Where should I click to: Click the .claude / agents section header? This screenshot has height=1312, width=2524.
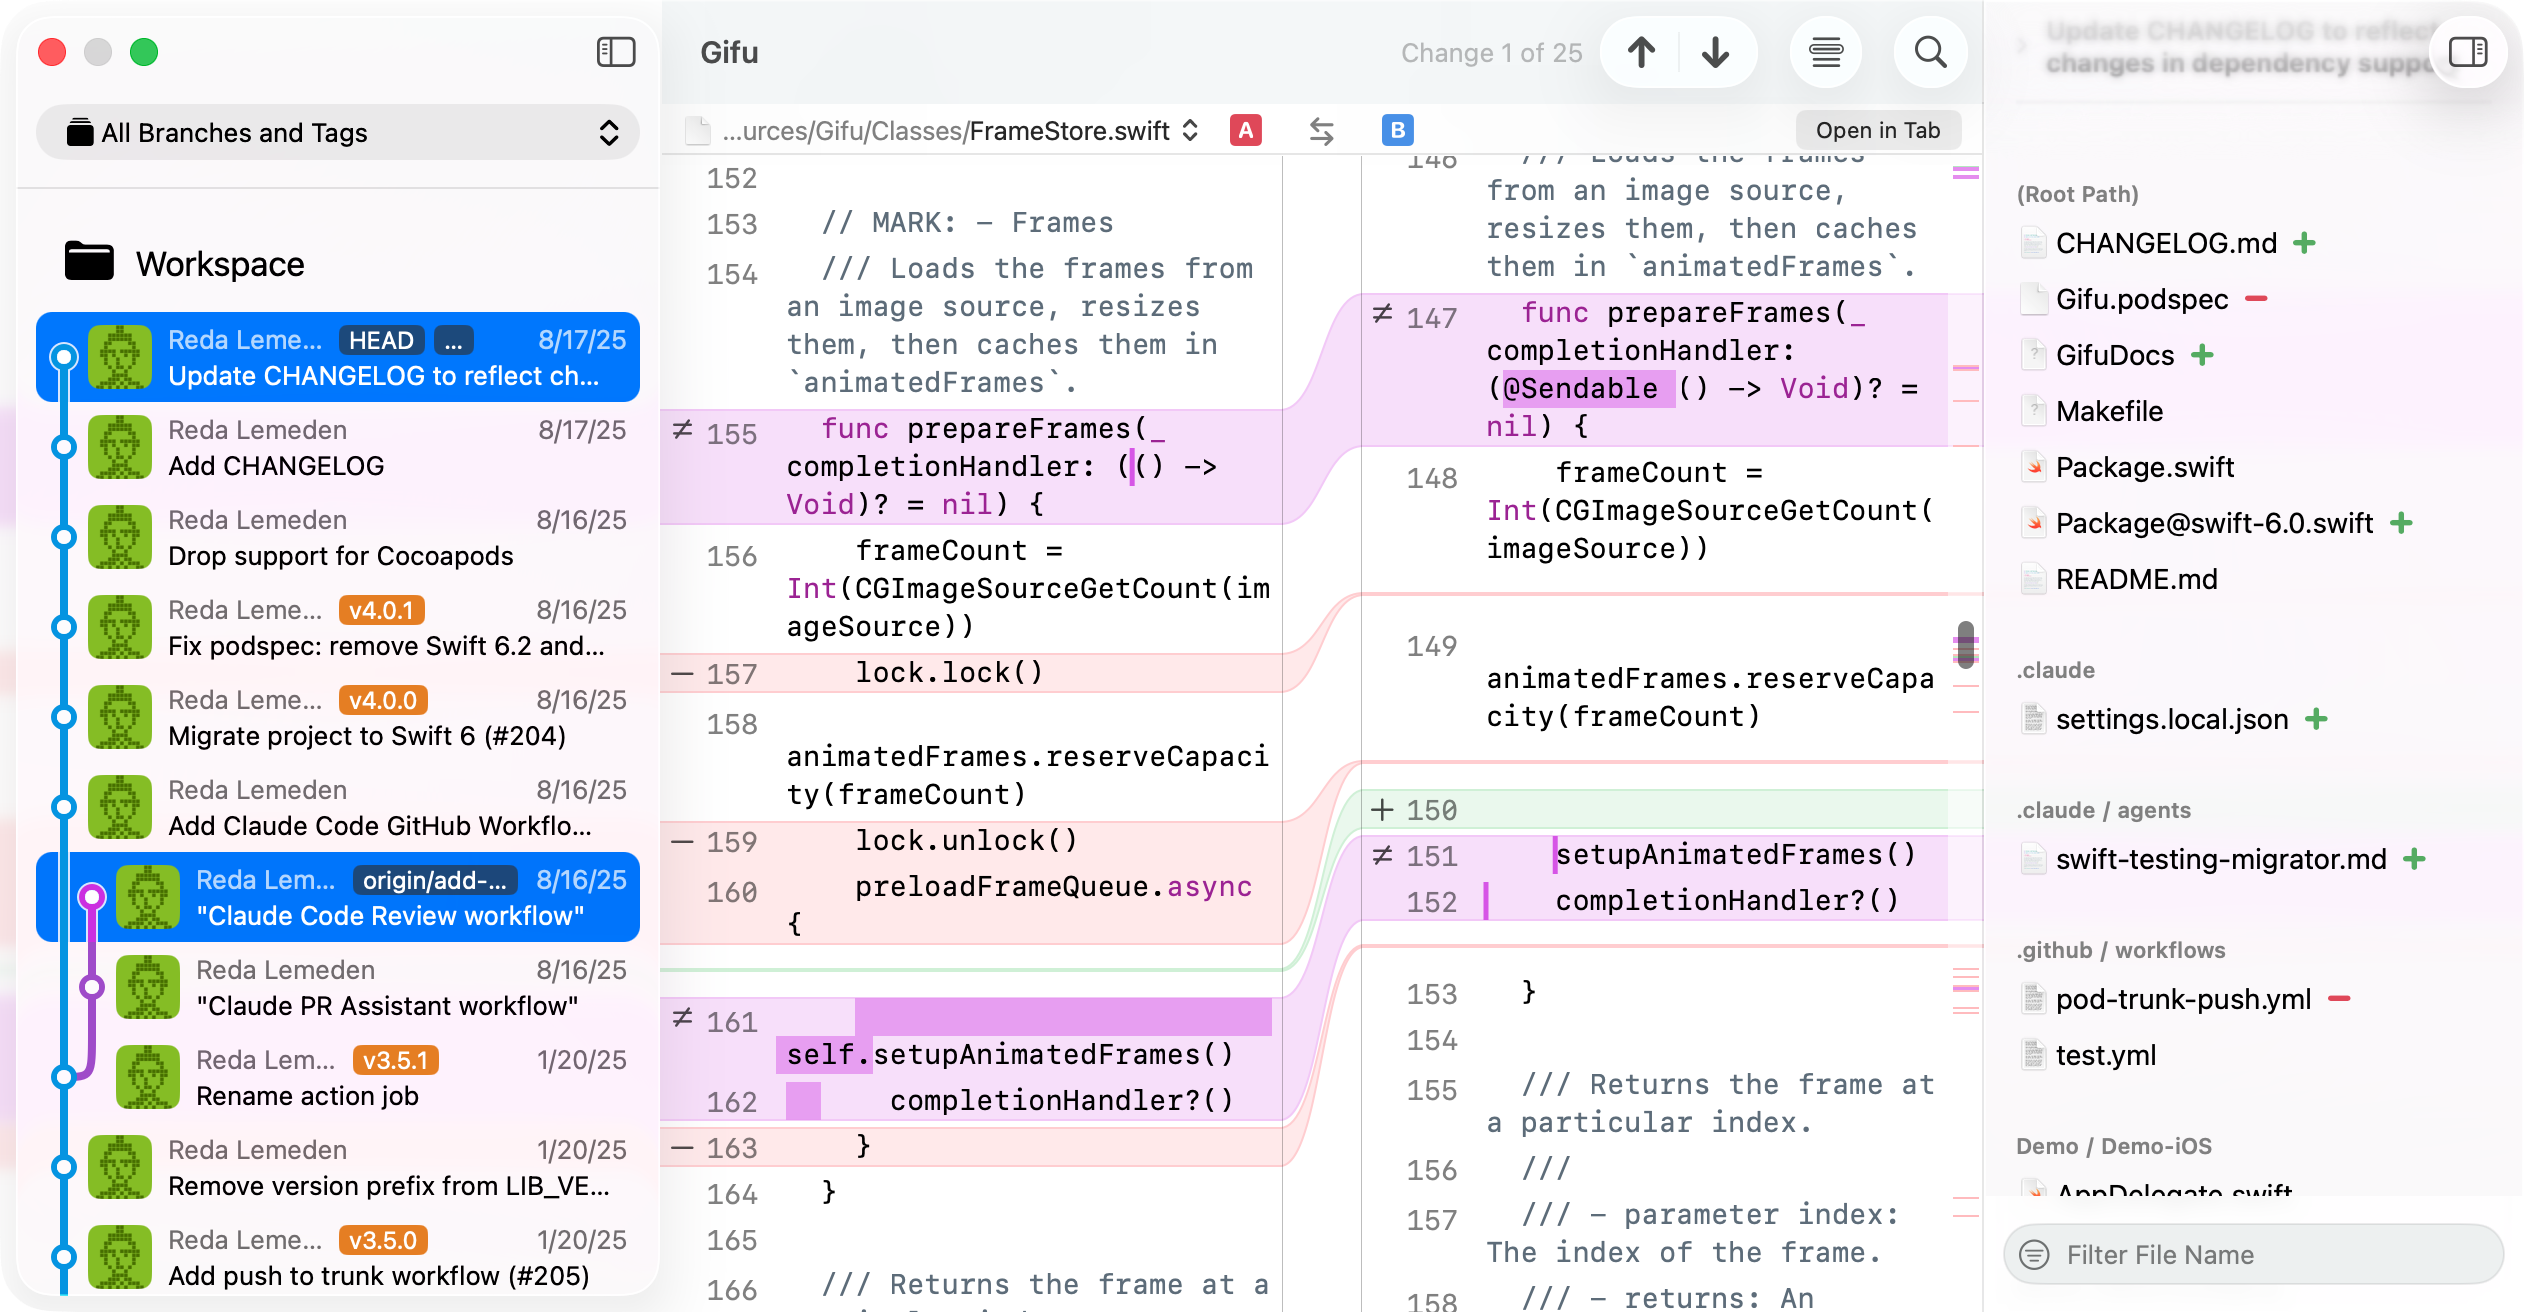tap(2103, 810)
